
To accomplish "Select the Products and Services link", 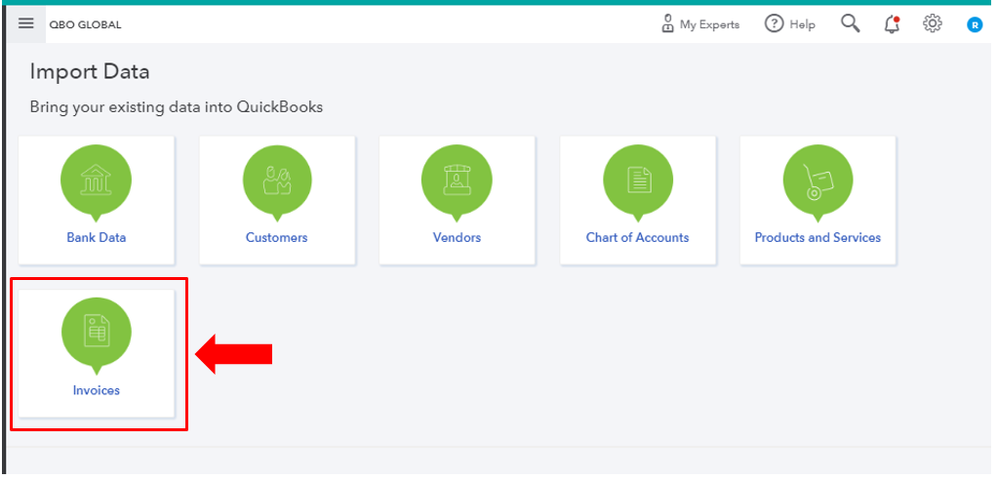I will 818,238.
